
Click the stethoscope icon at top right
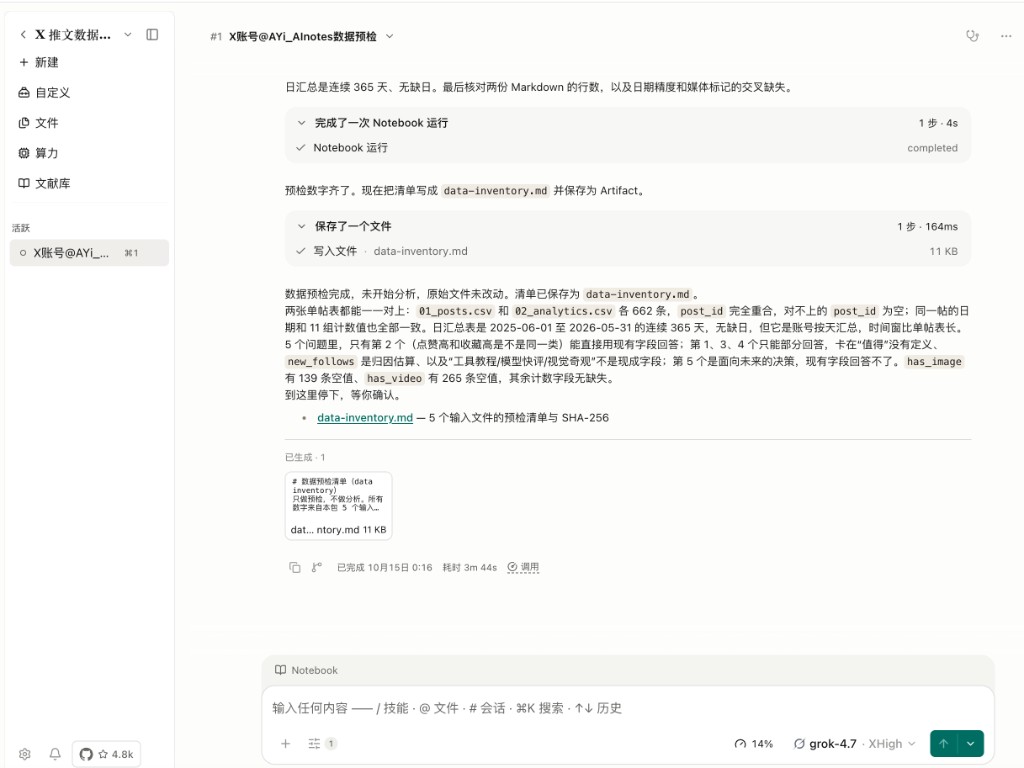coord(972,36)
